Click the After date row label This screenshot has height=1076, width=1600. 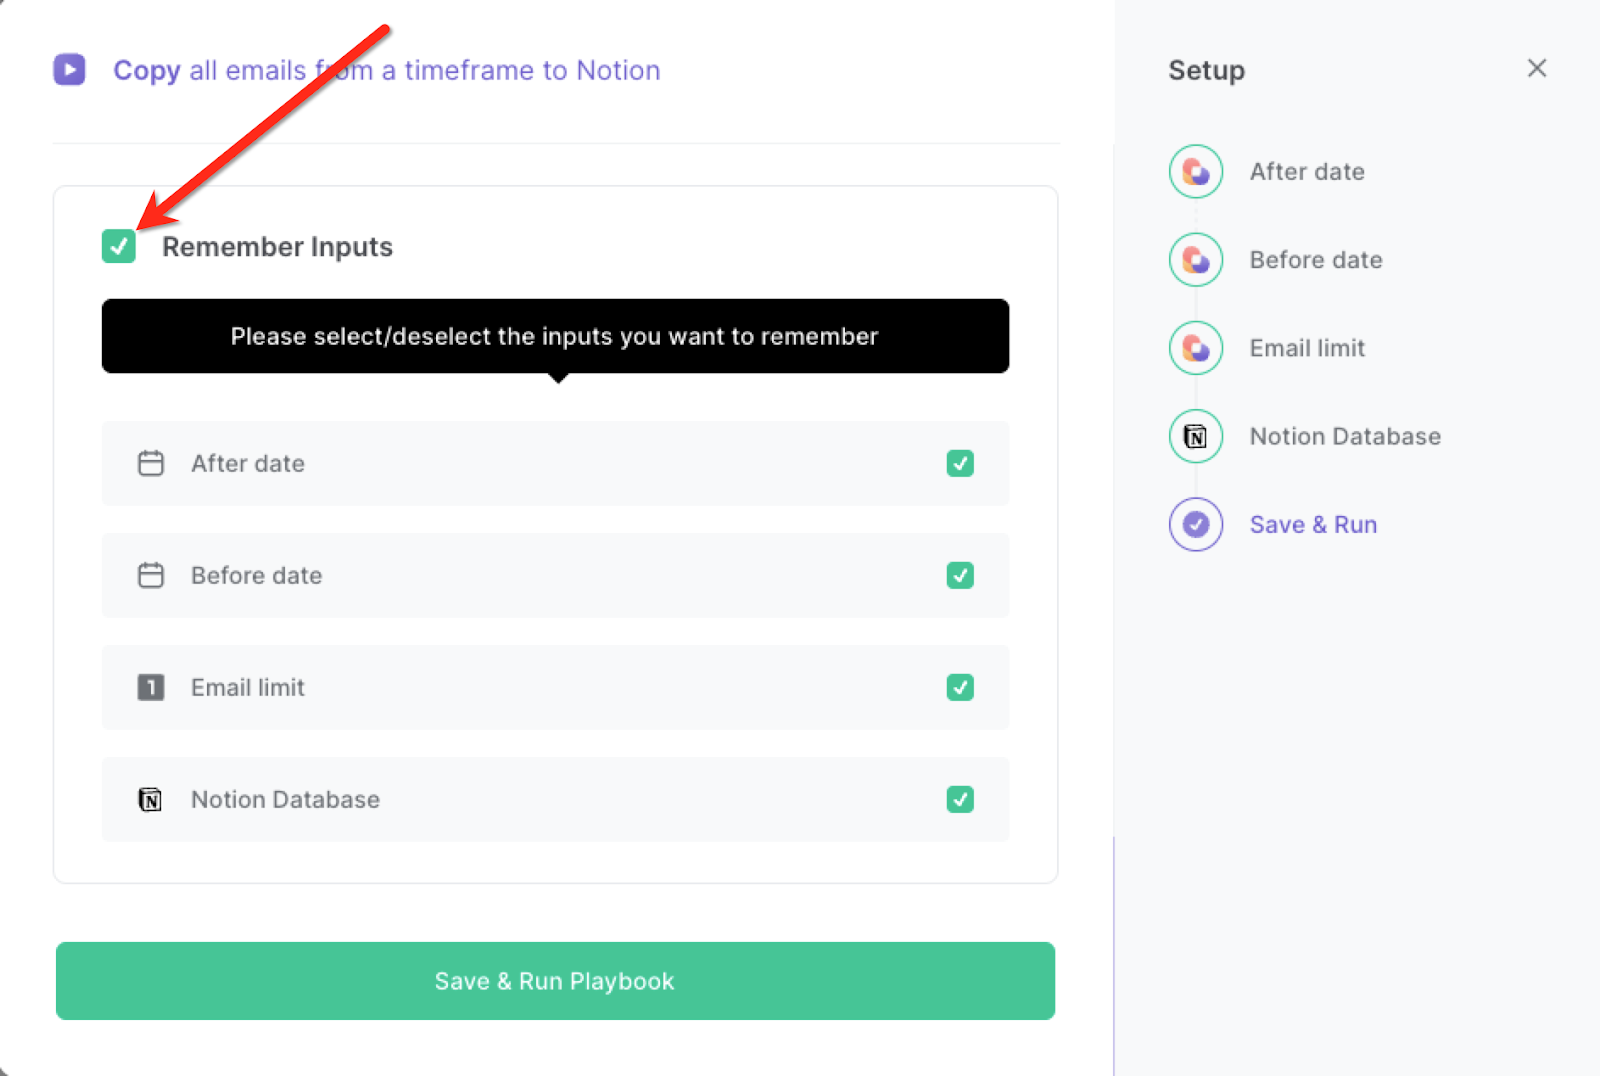248,463
